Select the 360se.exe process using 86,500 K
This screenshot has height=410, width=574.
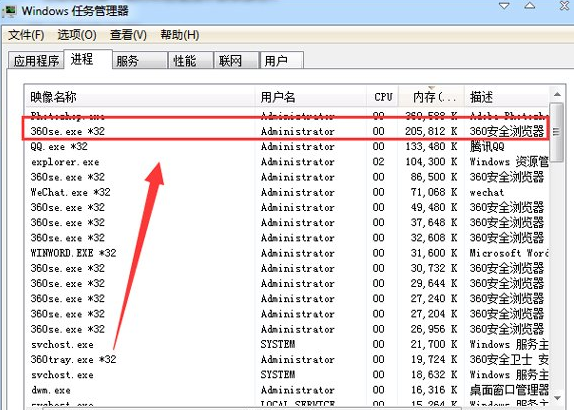point(287,177)
